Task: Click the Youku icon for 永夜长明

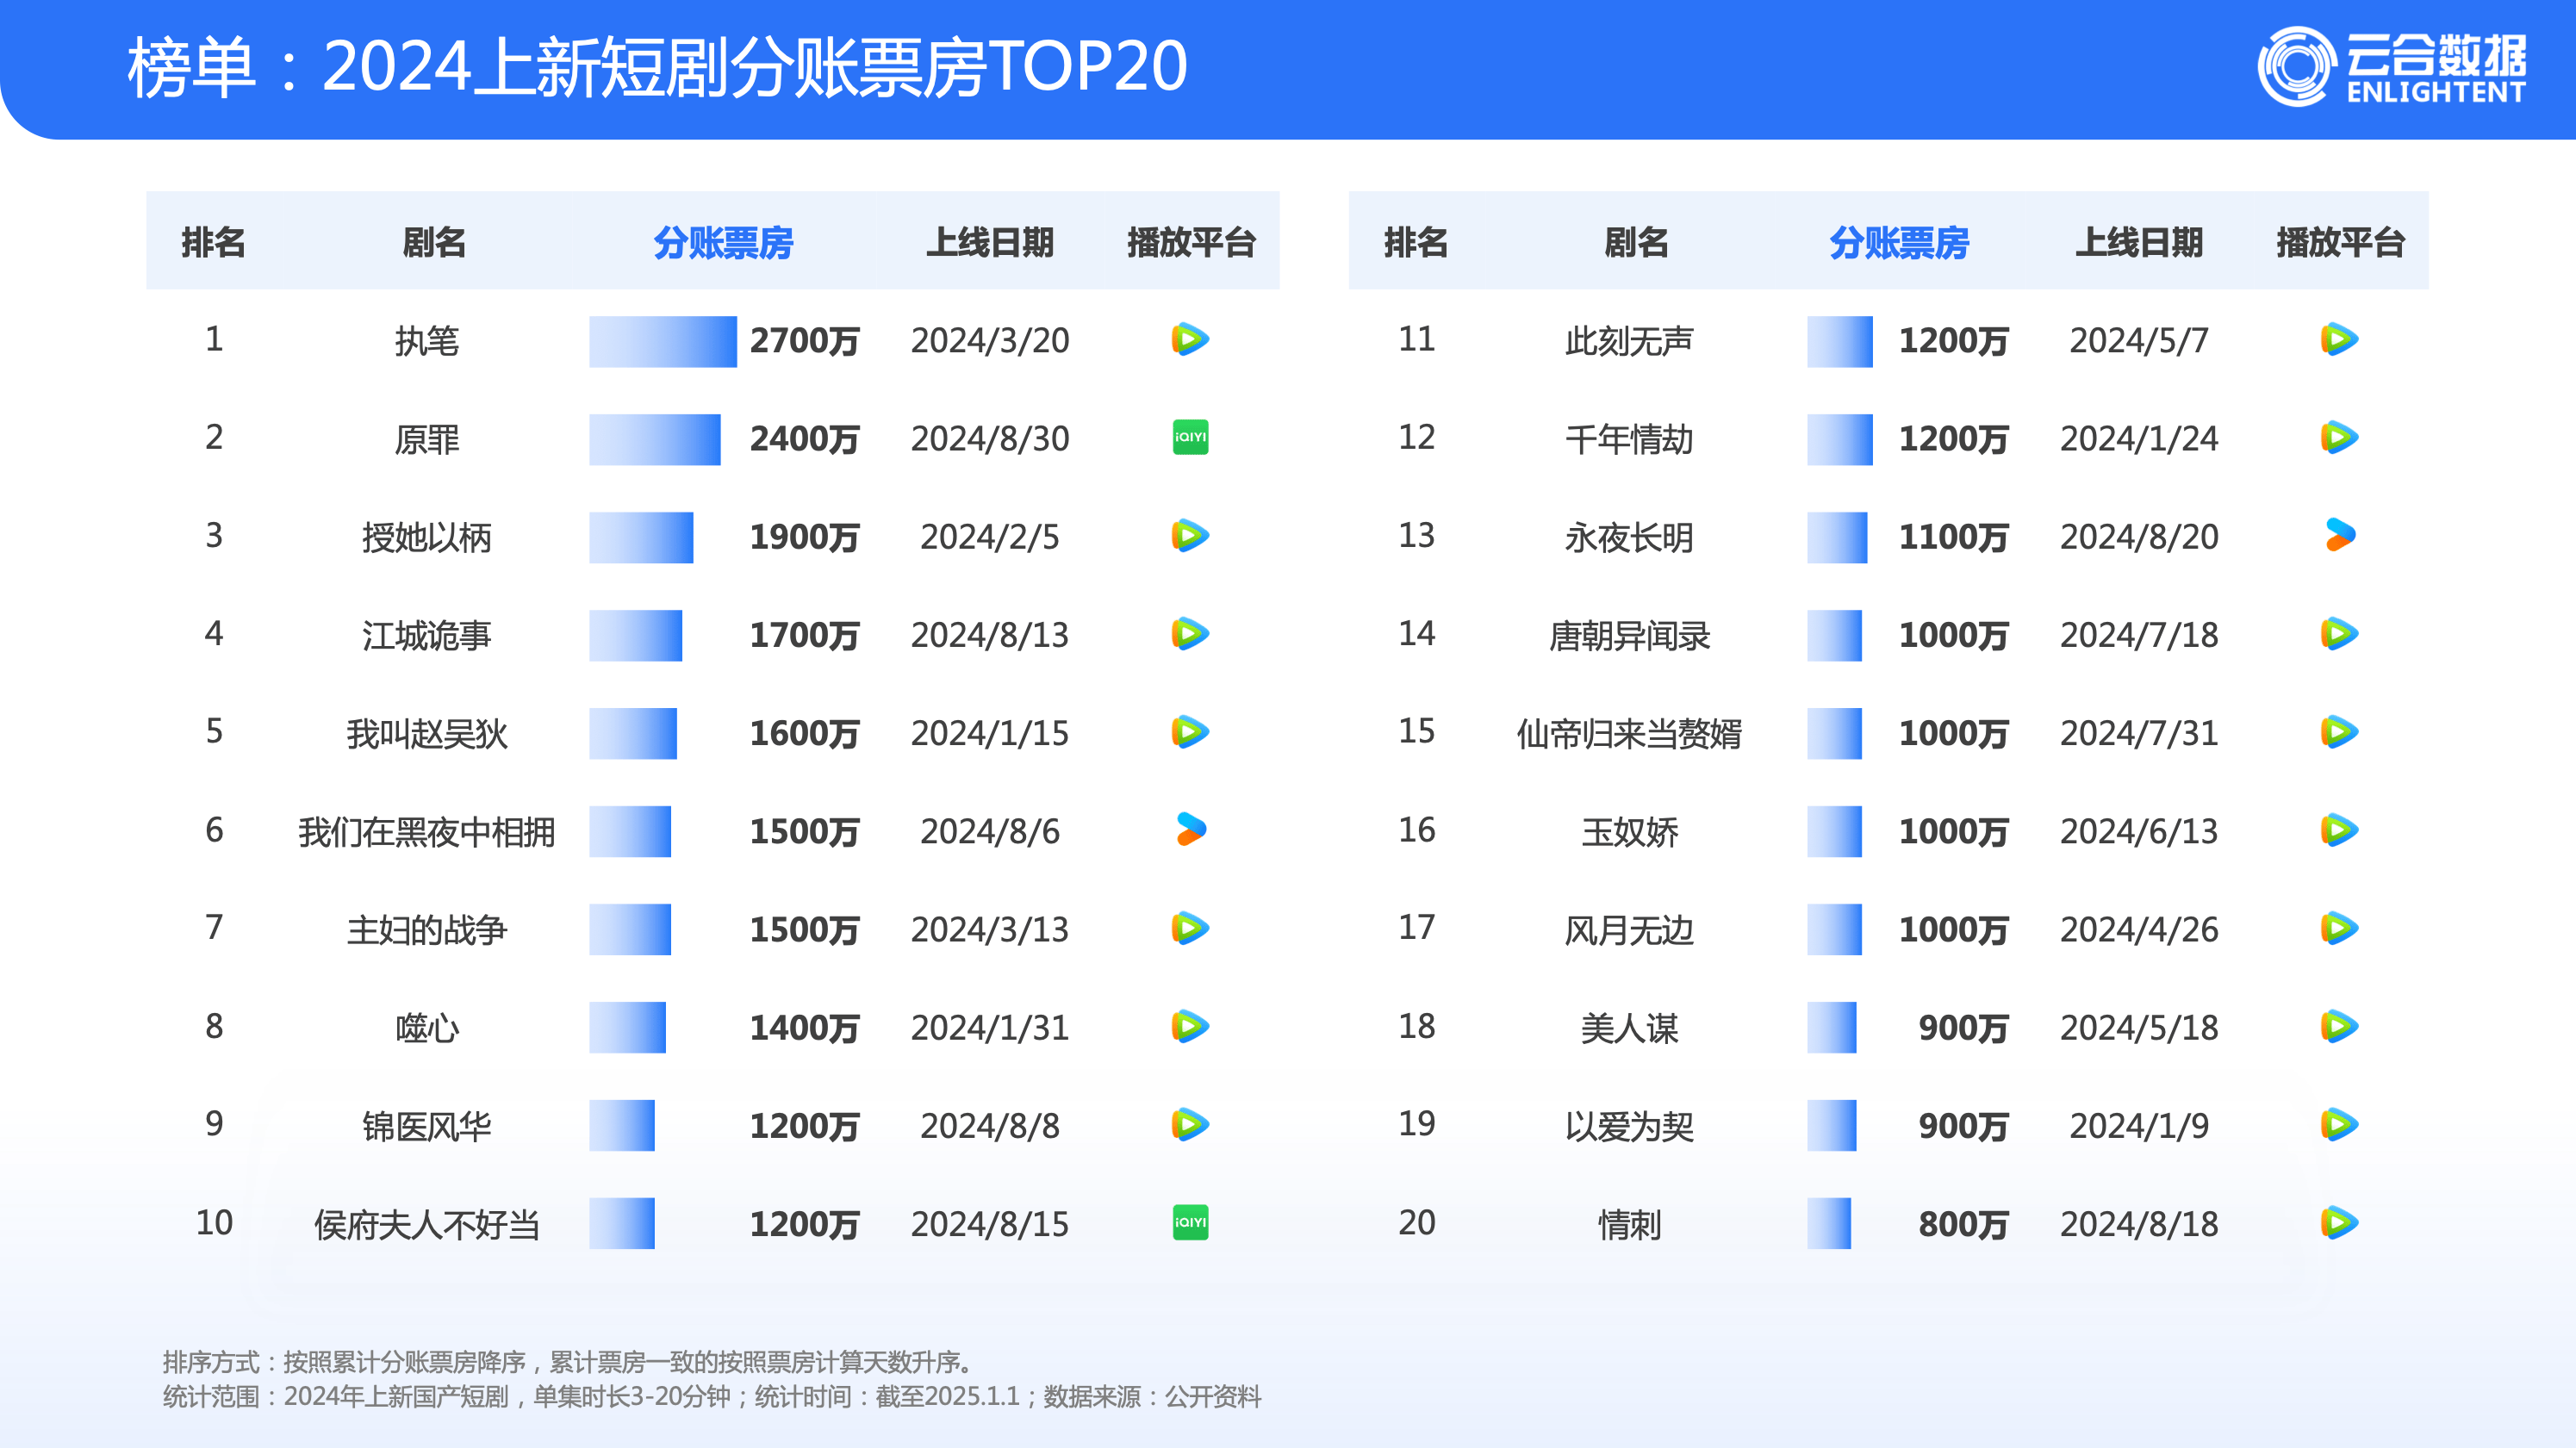Action: point(2339,536)
